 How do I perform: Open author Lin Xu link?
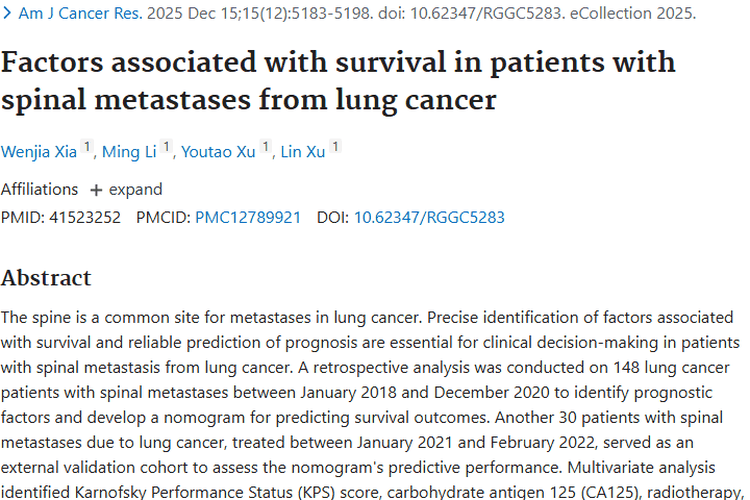click(303, 152)
